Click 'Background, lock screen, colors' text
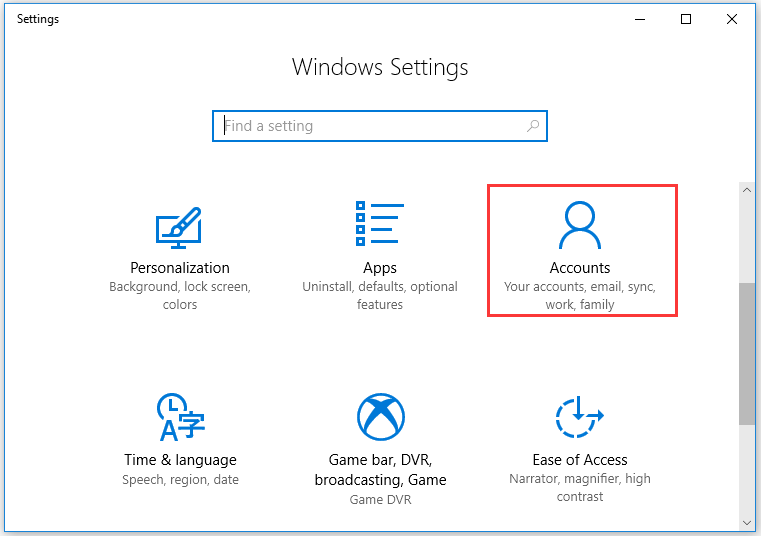This screenshot has width=761, height=536. (180, 295)
